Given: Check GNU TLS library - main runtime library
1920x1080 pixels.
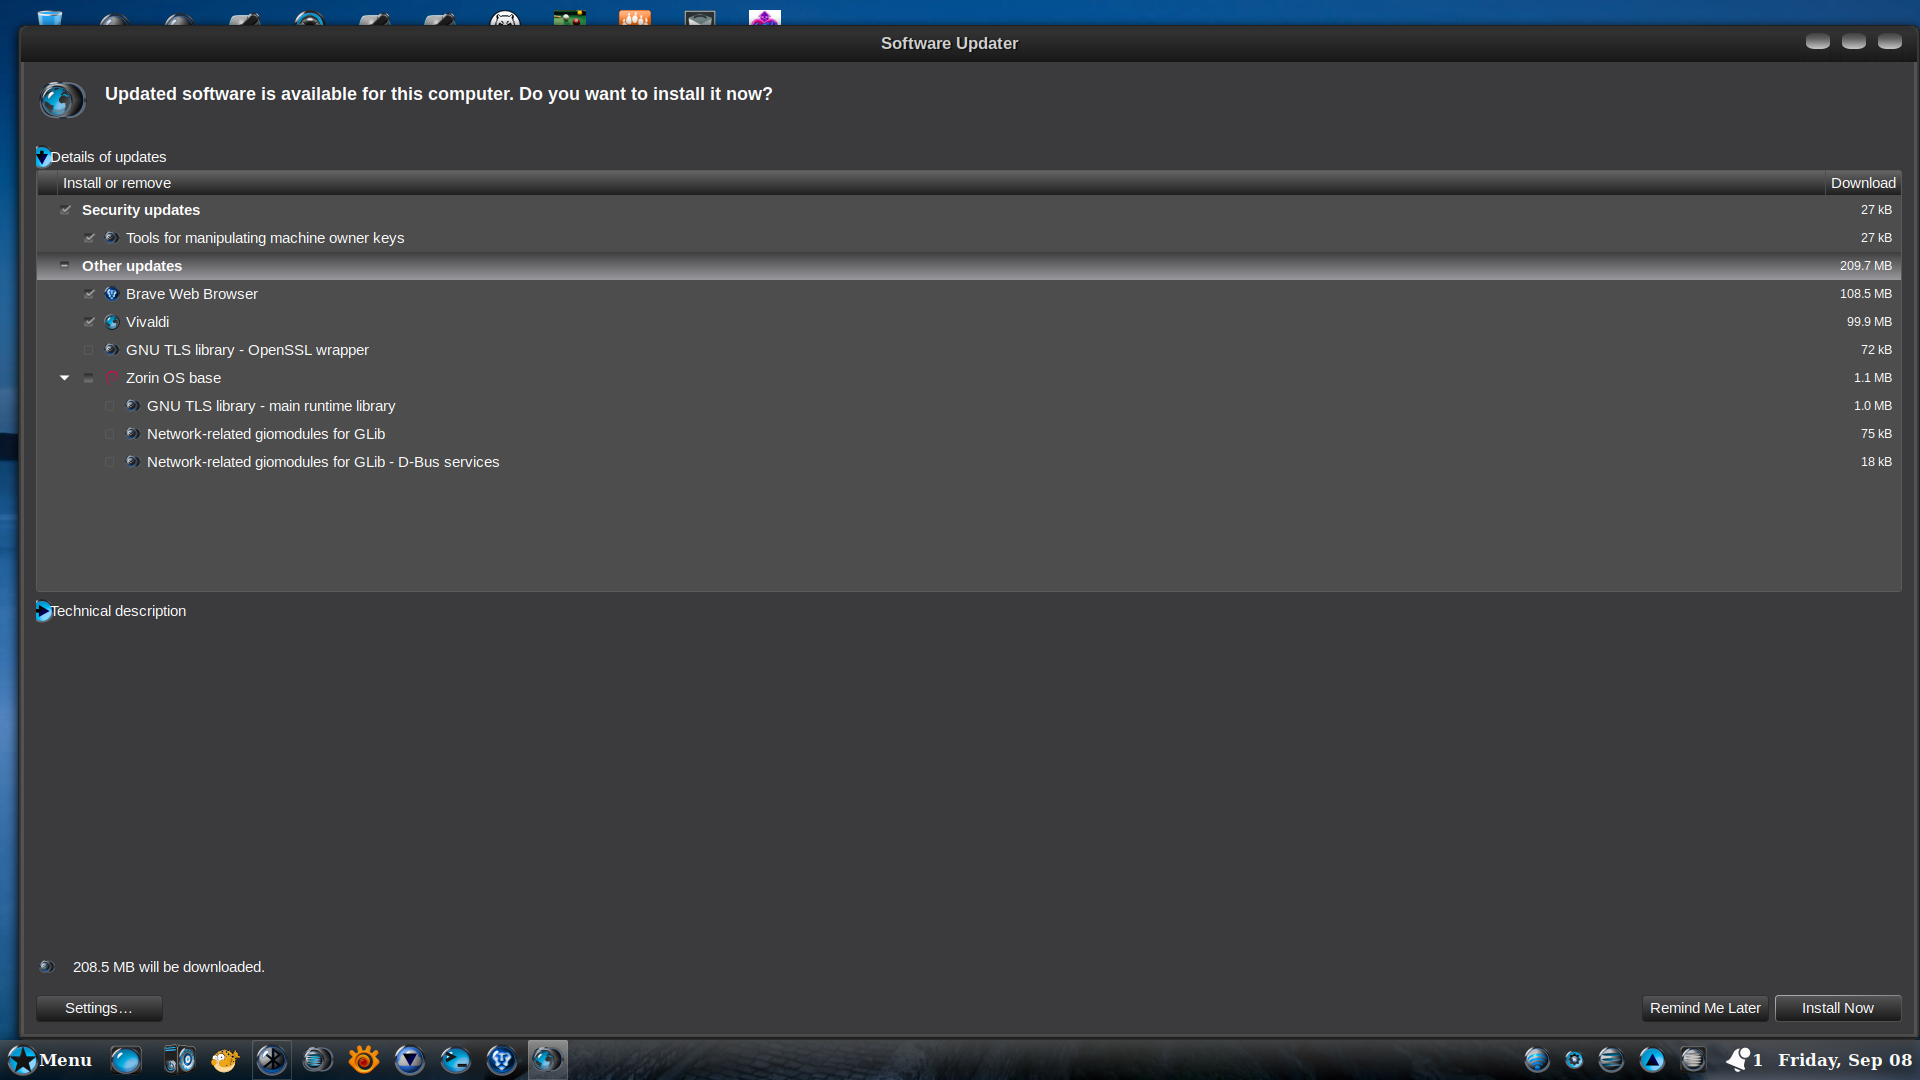Looking at the screenshot, I should [x=110, y=406].
